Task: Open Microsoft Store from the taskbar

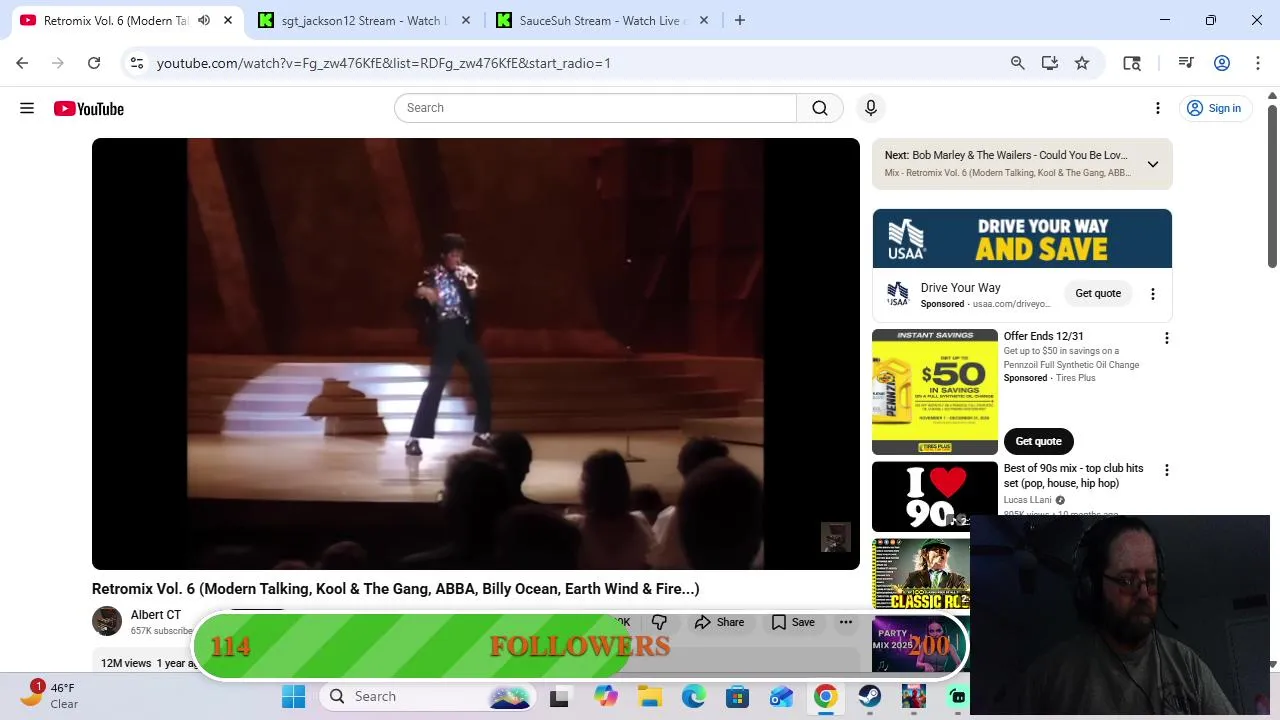Action: (738, 696)
